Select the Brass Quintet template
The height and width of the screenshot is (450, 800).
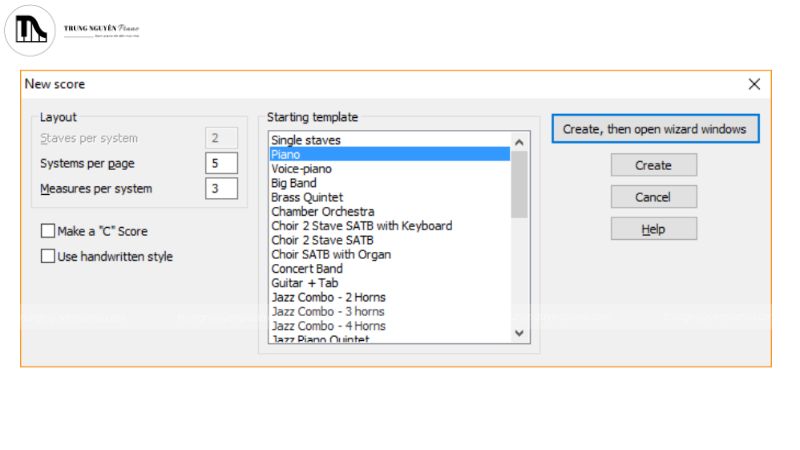coord(306,198)
